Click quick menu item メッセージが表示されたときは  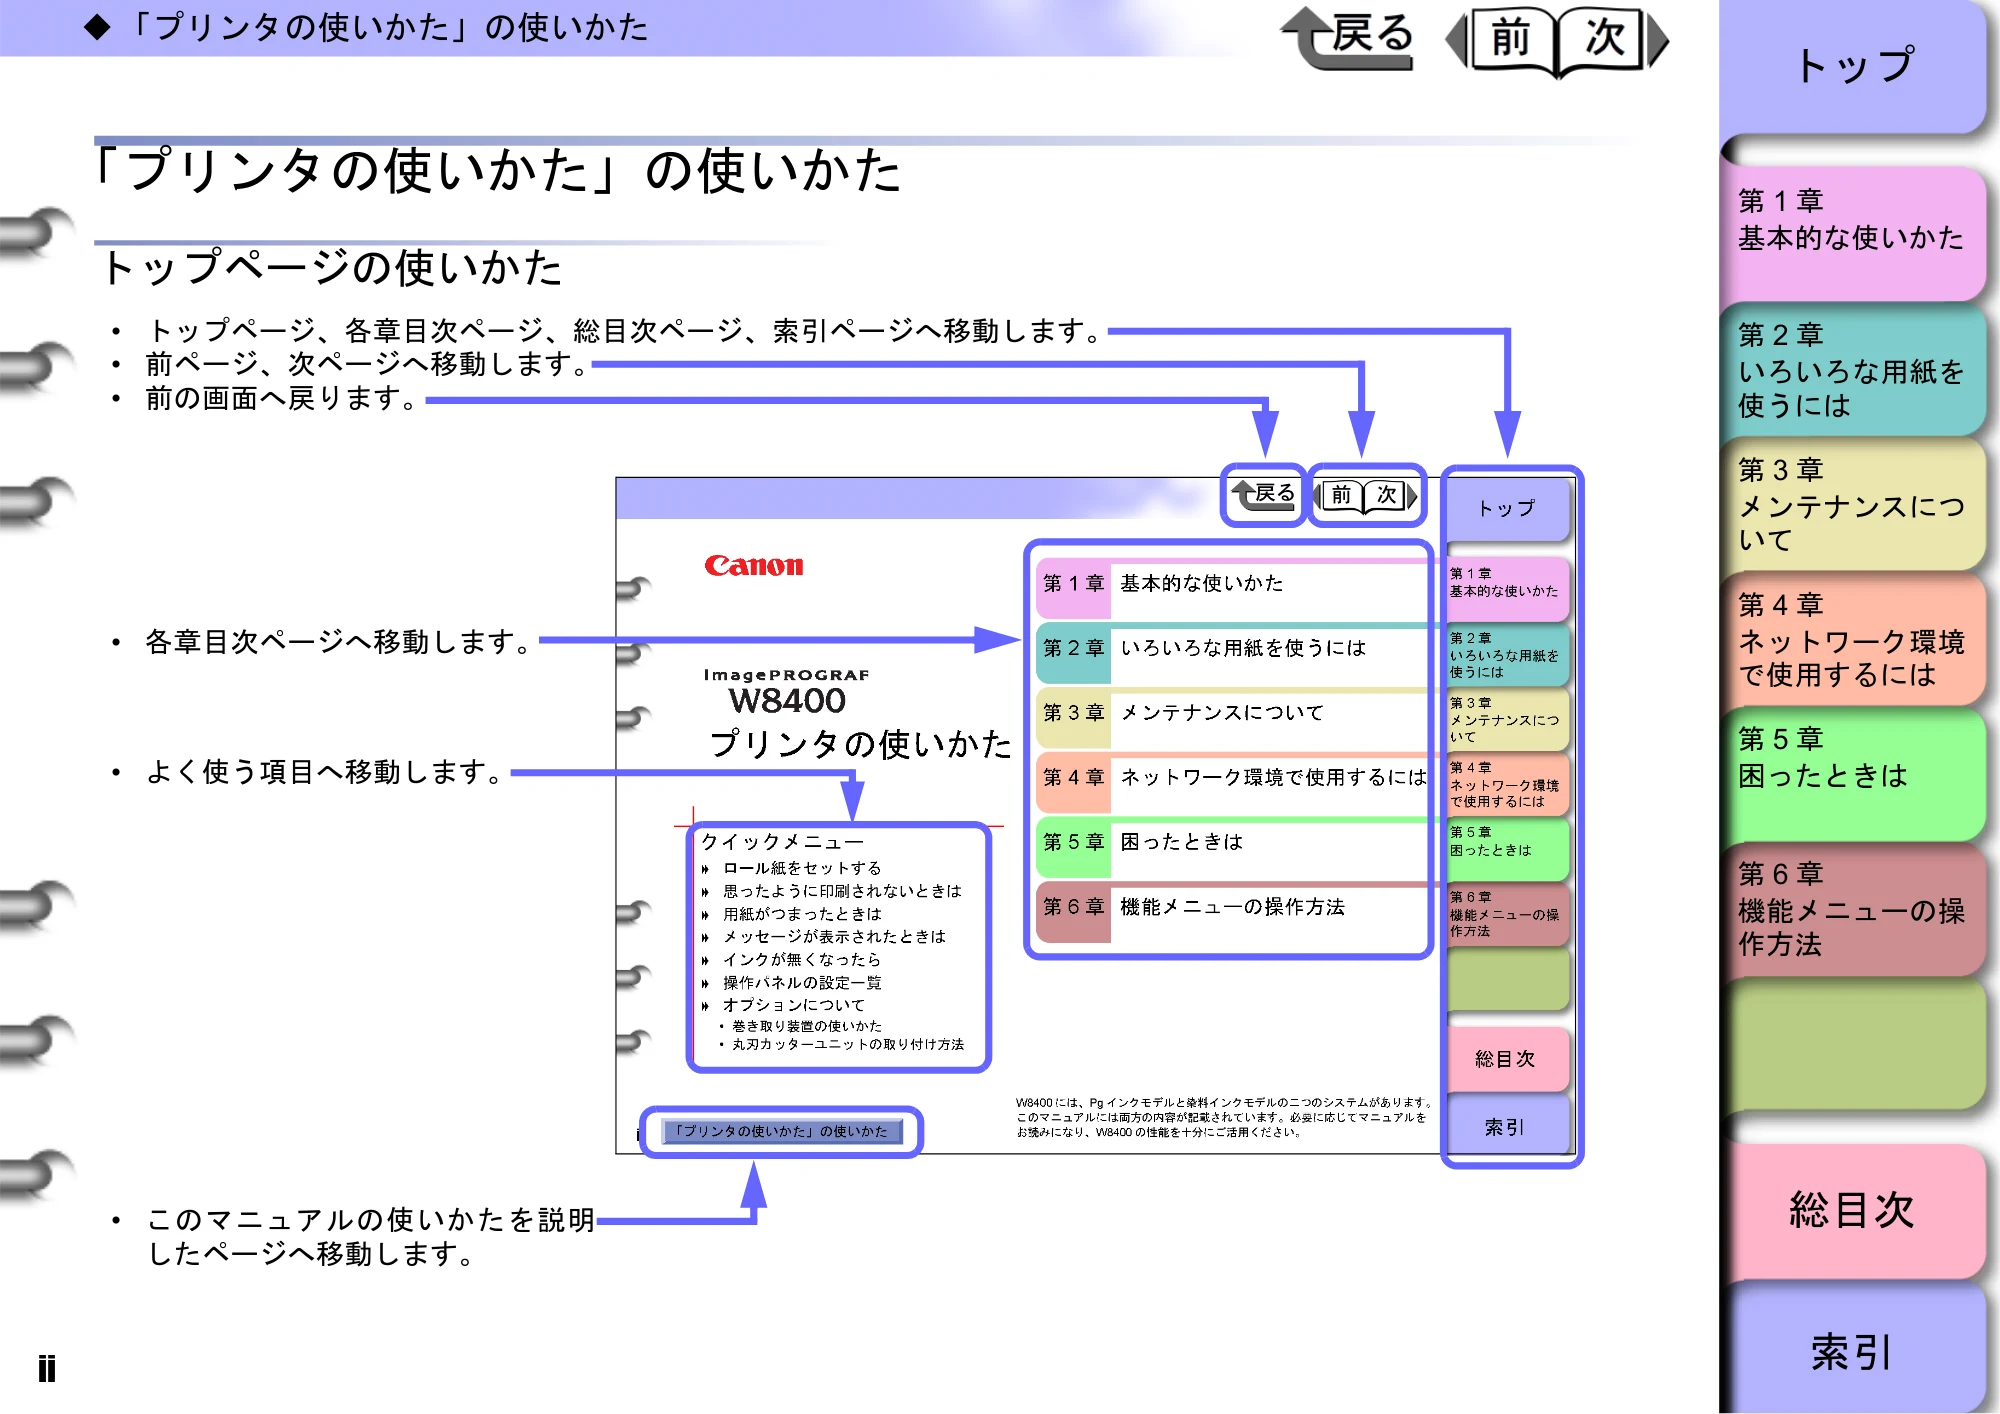coord(834,937)
